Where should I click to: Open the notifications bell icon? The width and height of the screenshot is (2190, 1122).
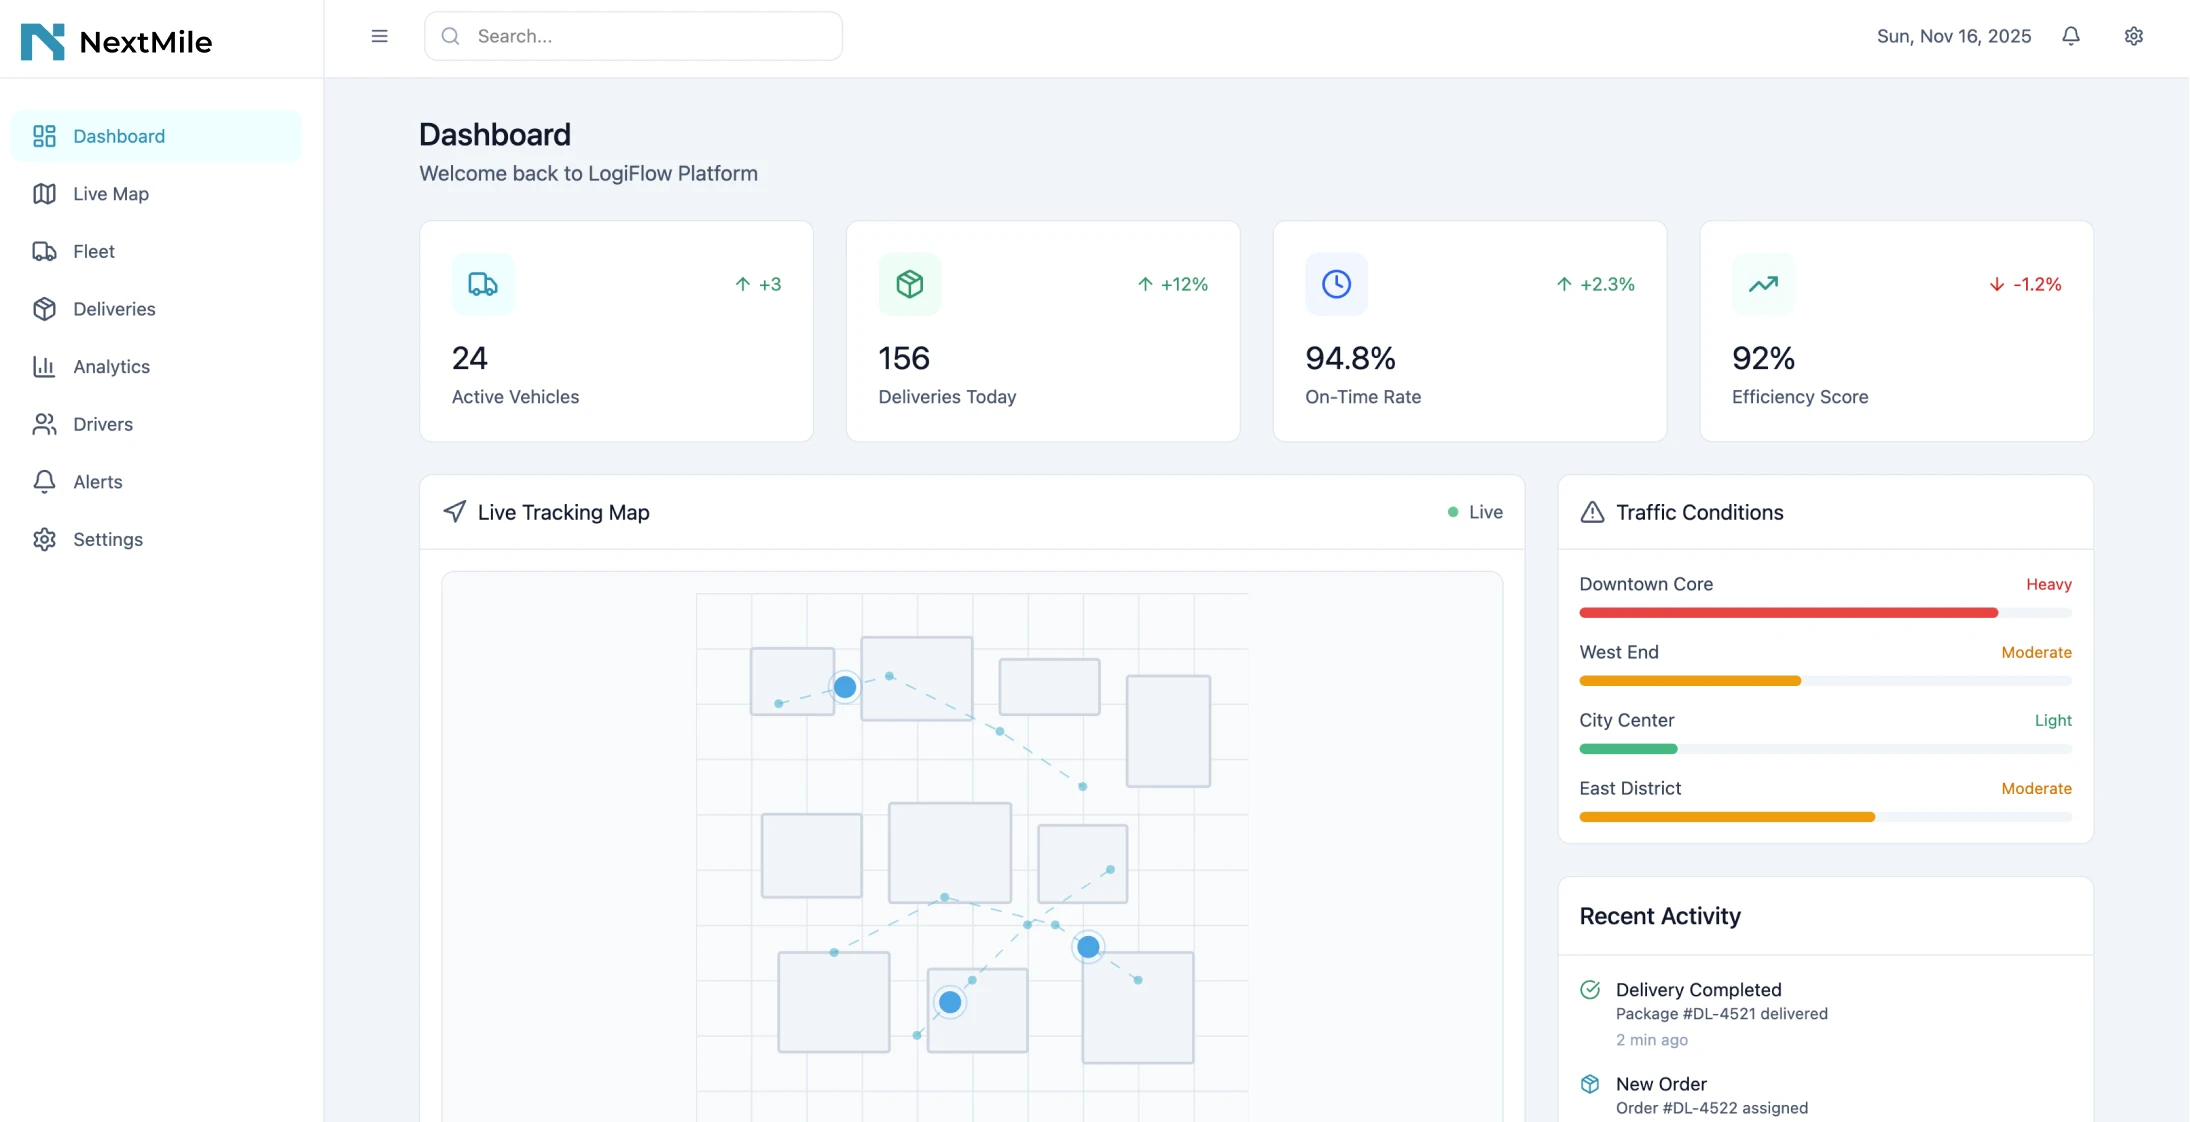coord(2070,36)
